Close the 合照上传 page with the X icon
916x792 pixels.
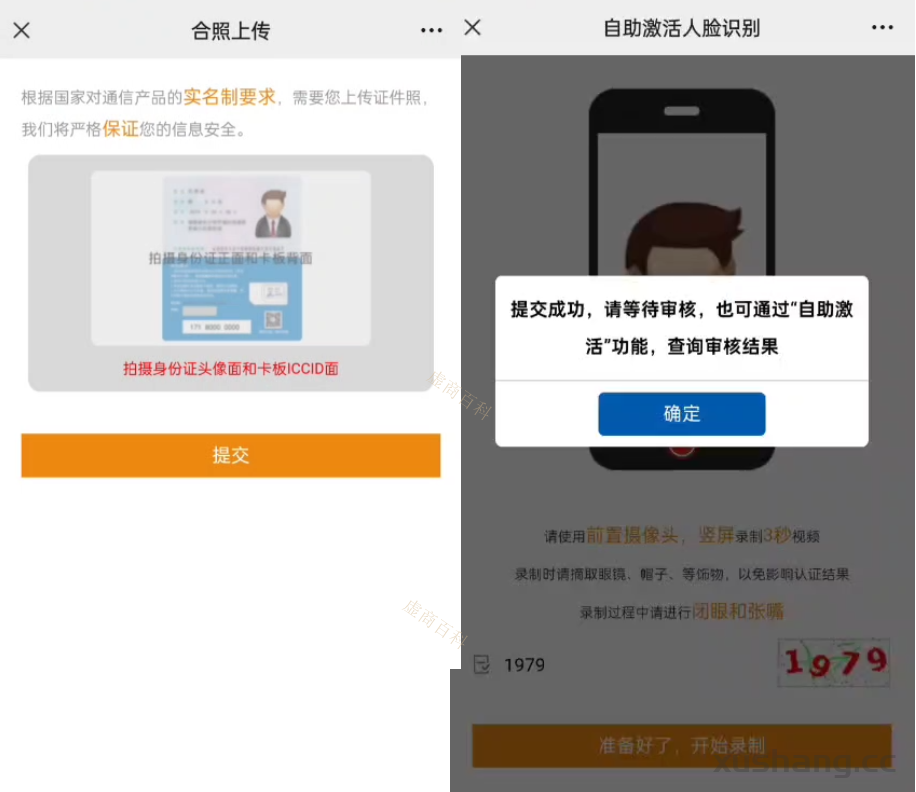point(22,30)
